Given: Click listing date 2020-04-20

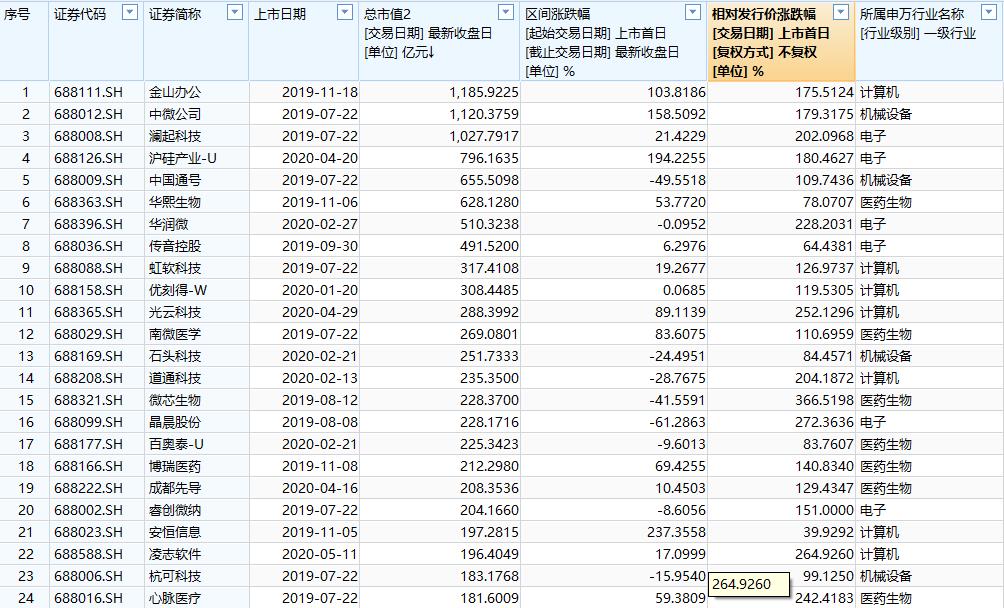Looking at the screenshot, I should coord(320,158).
